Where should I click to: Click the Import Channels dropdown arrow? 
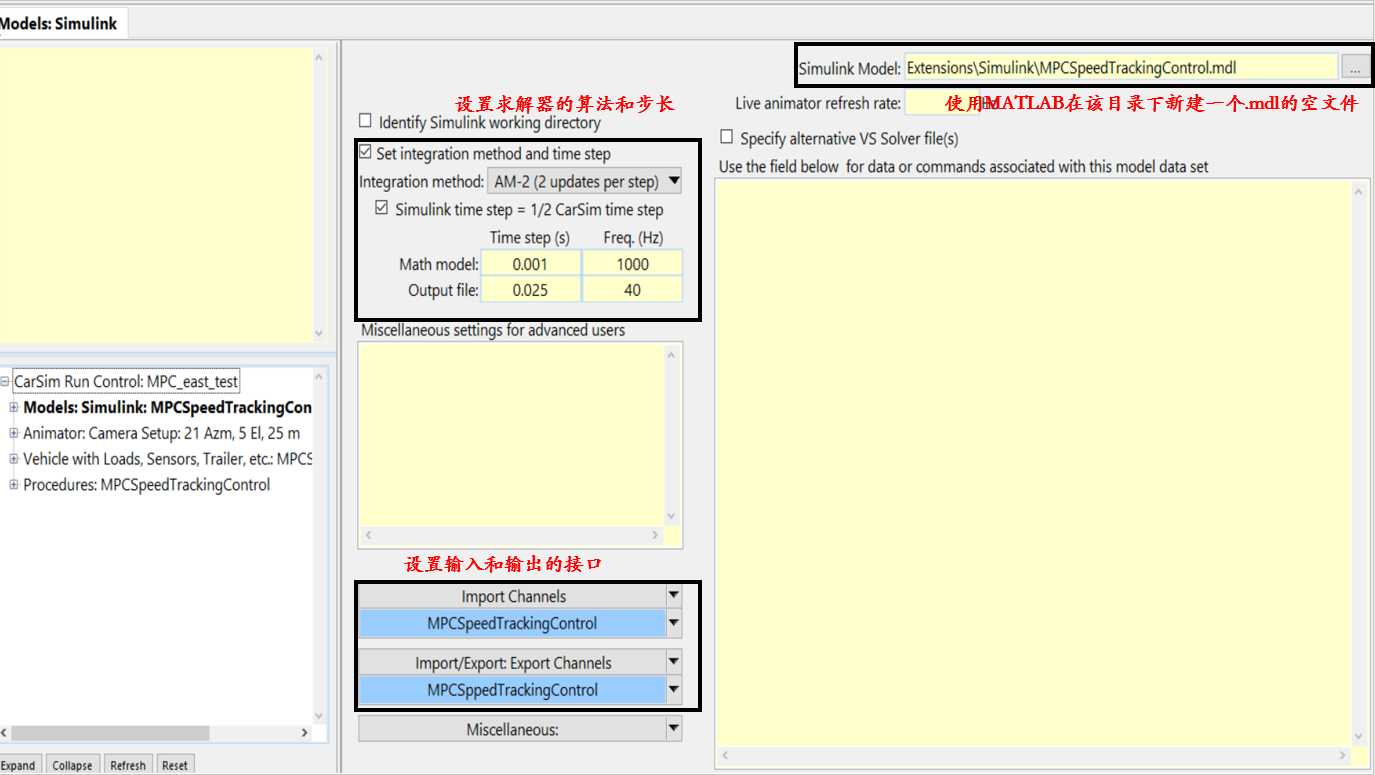click(673, 595)
